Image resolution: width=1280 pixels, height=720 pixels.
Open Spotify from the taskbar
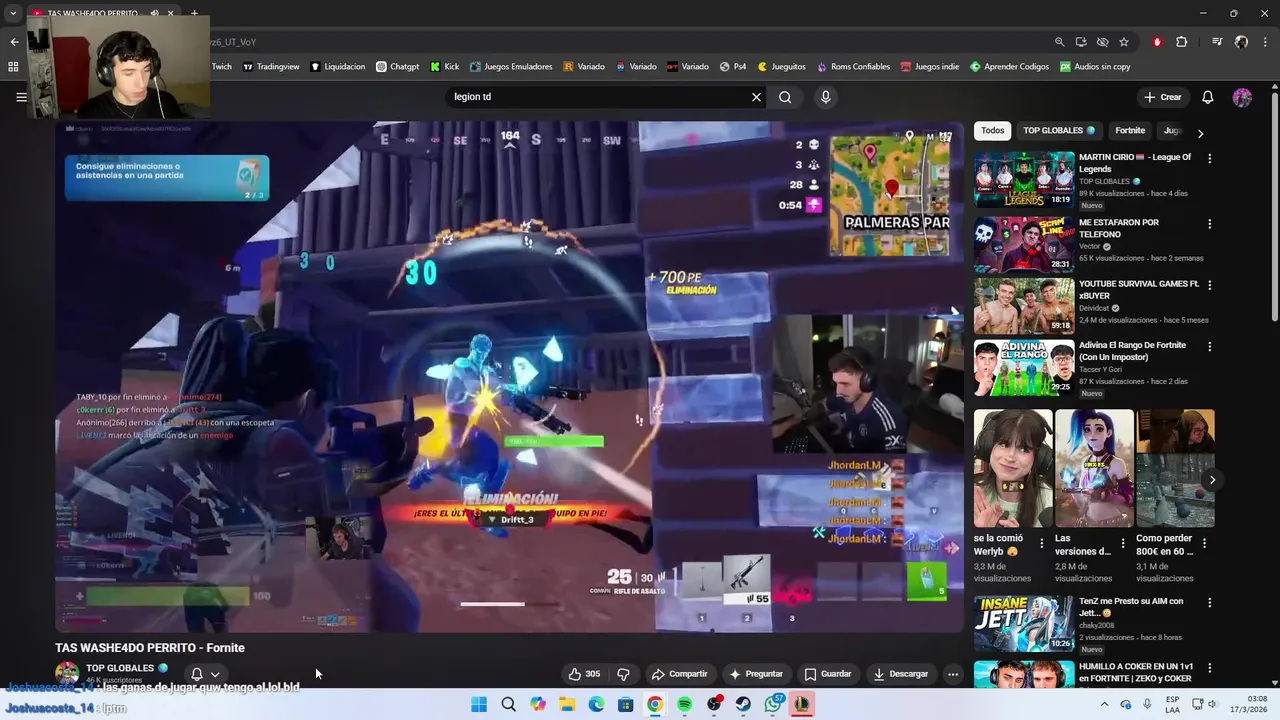(x=684, y=704)
